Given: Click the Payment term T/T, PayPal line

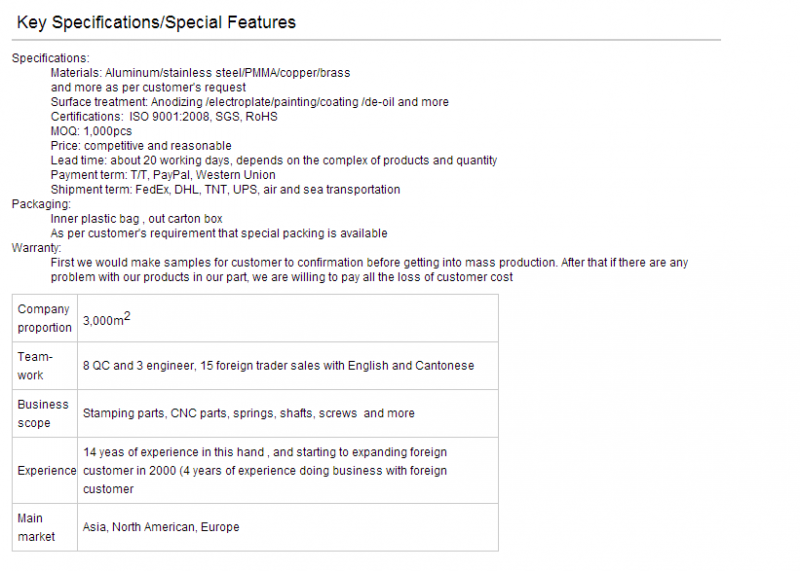Looking at the screenshot, I should [163, 175].
